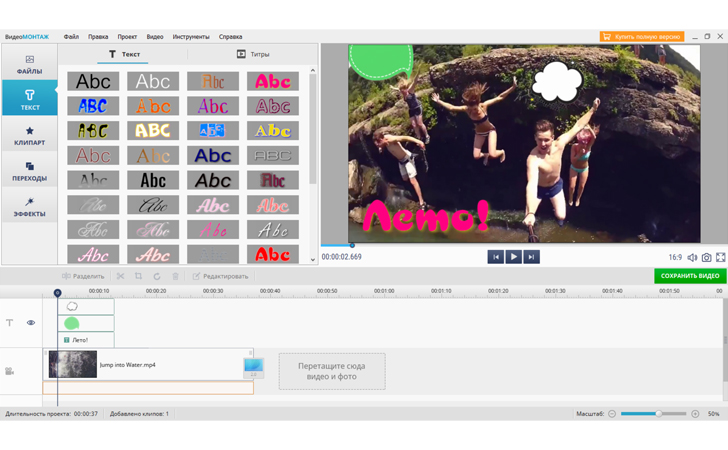Image resolution: width=728 pixels, height=450 pixels.
Task: Open the Переходы transitions panel
Action: pos(29,172)
